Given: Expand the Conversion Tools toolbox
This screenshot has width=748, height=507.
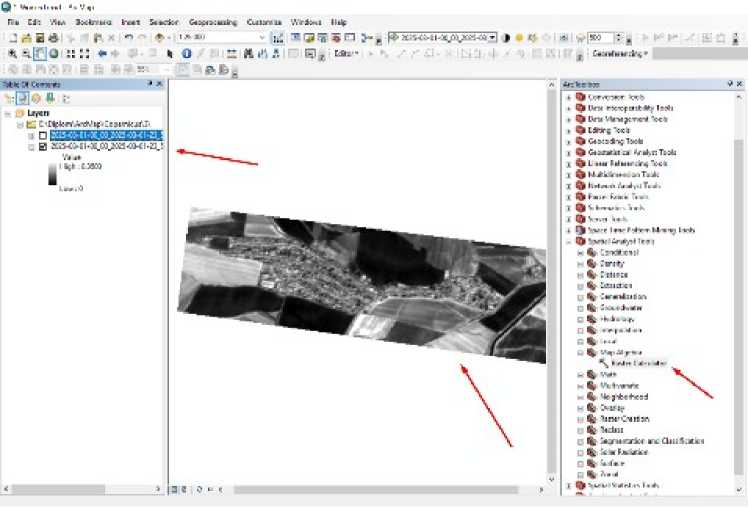Looking at the screenshot, I should [x=568, y=96].
